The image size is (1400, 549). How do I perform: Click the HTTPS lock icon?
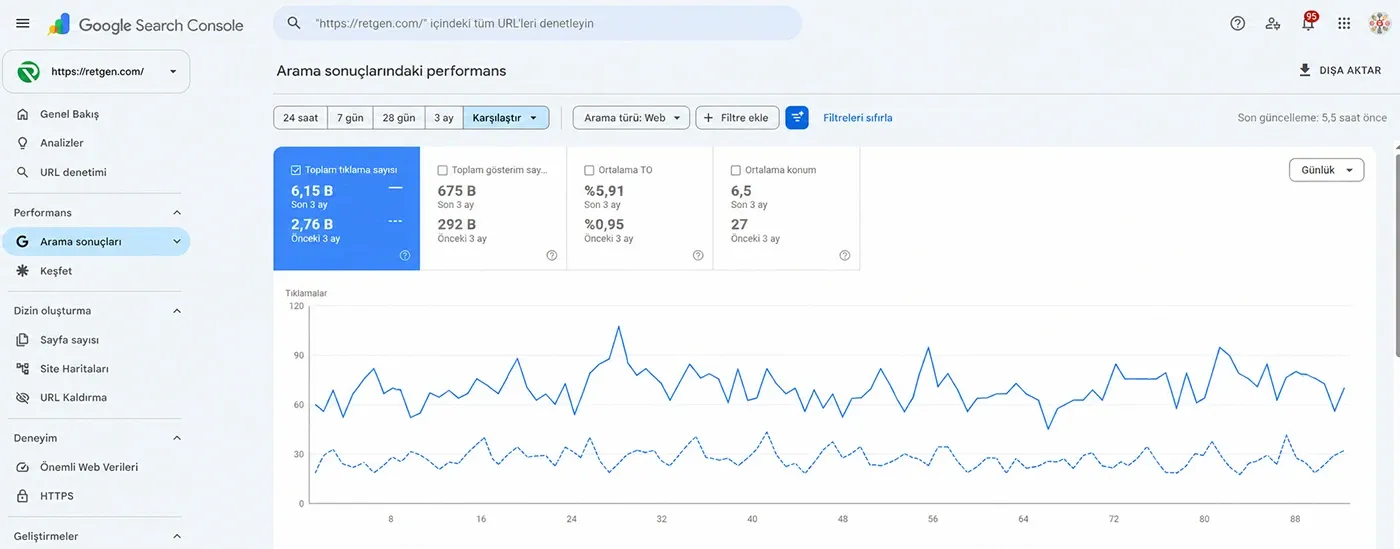pos(23,496)
